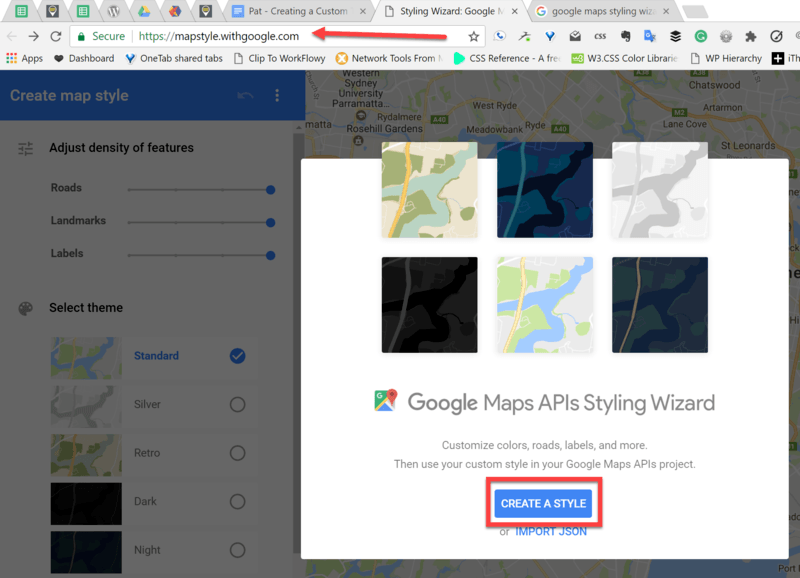Open the WP Hierarchy bookmark
This screenshot has height=578, width=800.
(726, 59)
